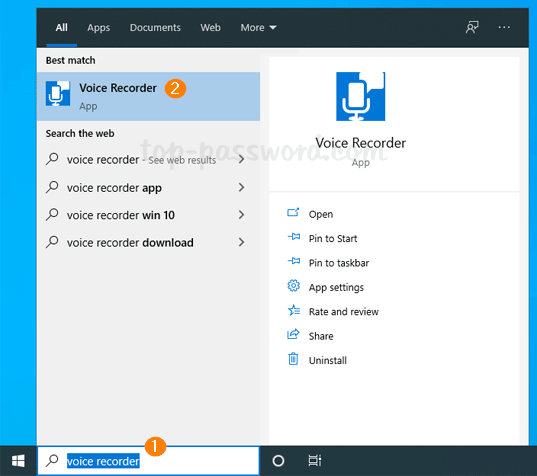
Task: Select the Web tab
Action: pos(210,27)
